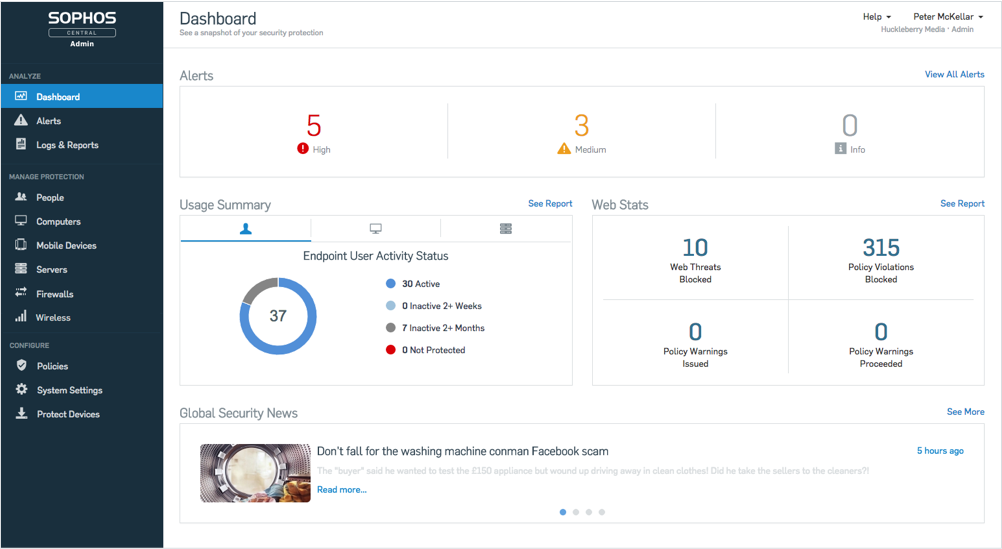Open the Web Stats See Report link
1002x549 pixels.
click(x=962, y=203)
